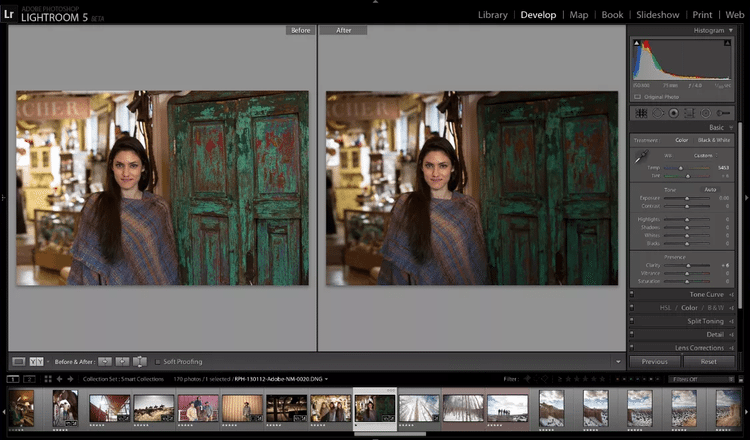Select the Crop Overlay tool
This screenshot has height=440, width=750.
pyautogui.click(x=641, y=113)
